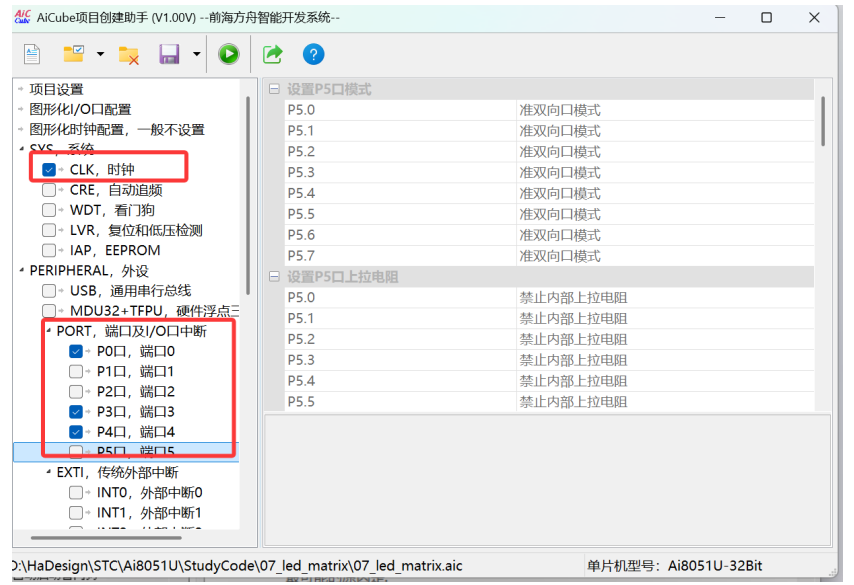Select the 图形化I/O口配置 tree item

click(80, 109)
